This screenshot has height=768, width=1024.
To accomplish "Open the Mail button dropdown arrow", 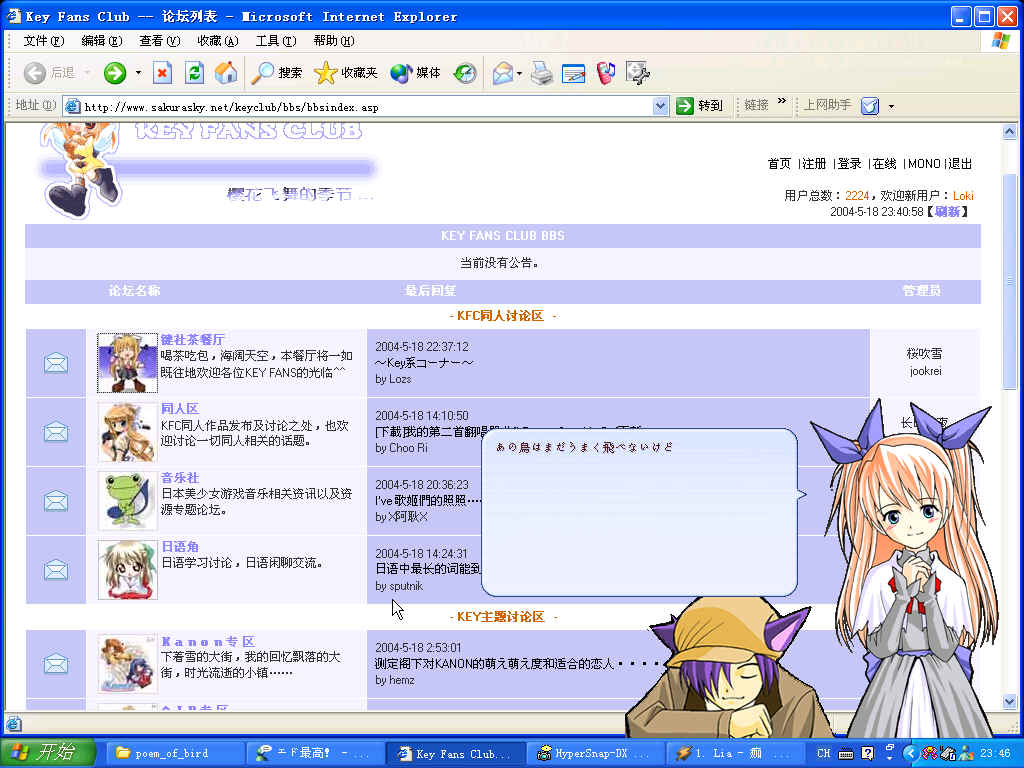I will (519, 72).
